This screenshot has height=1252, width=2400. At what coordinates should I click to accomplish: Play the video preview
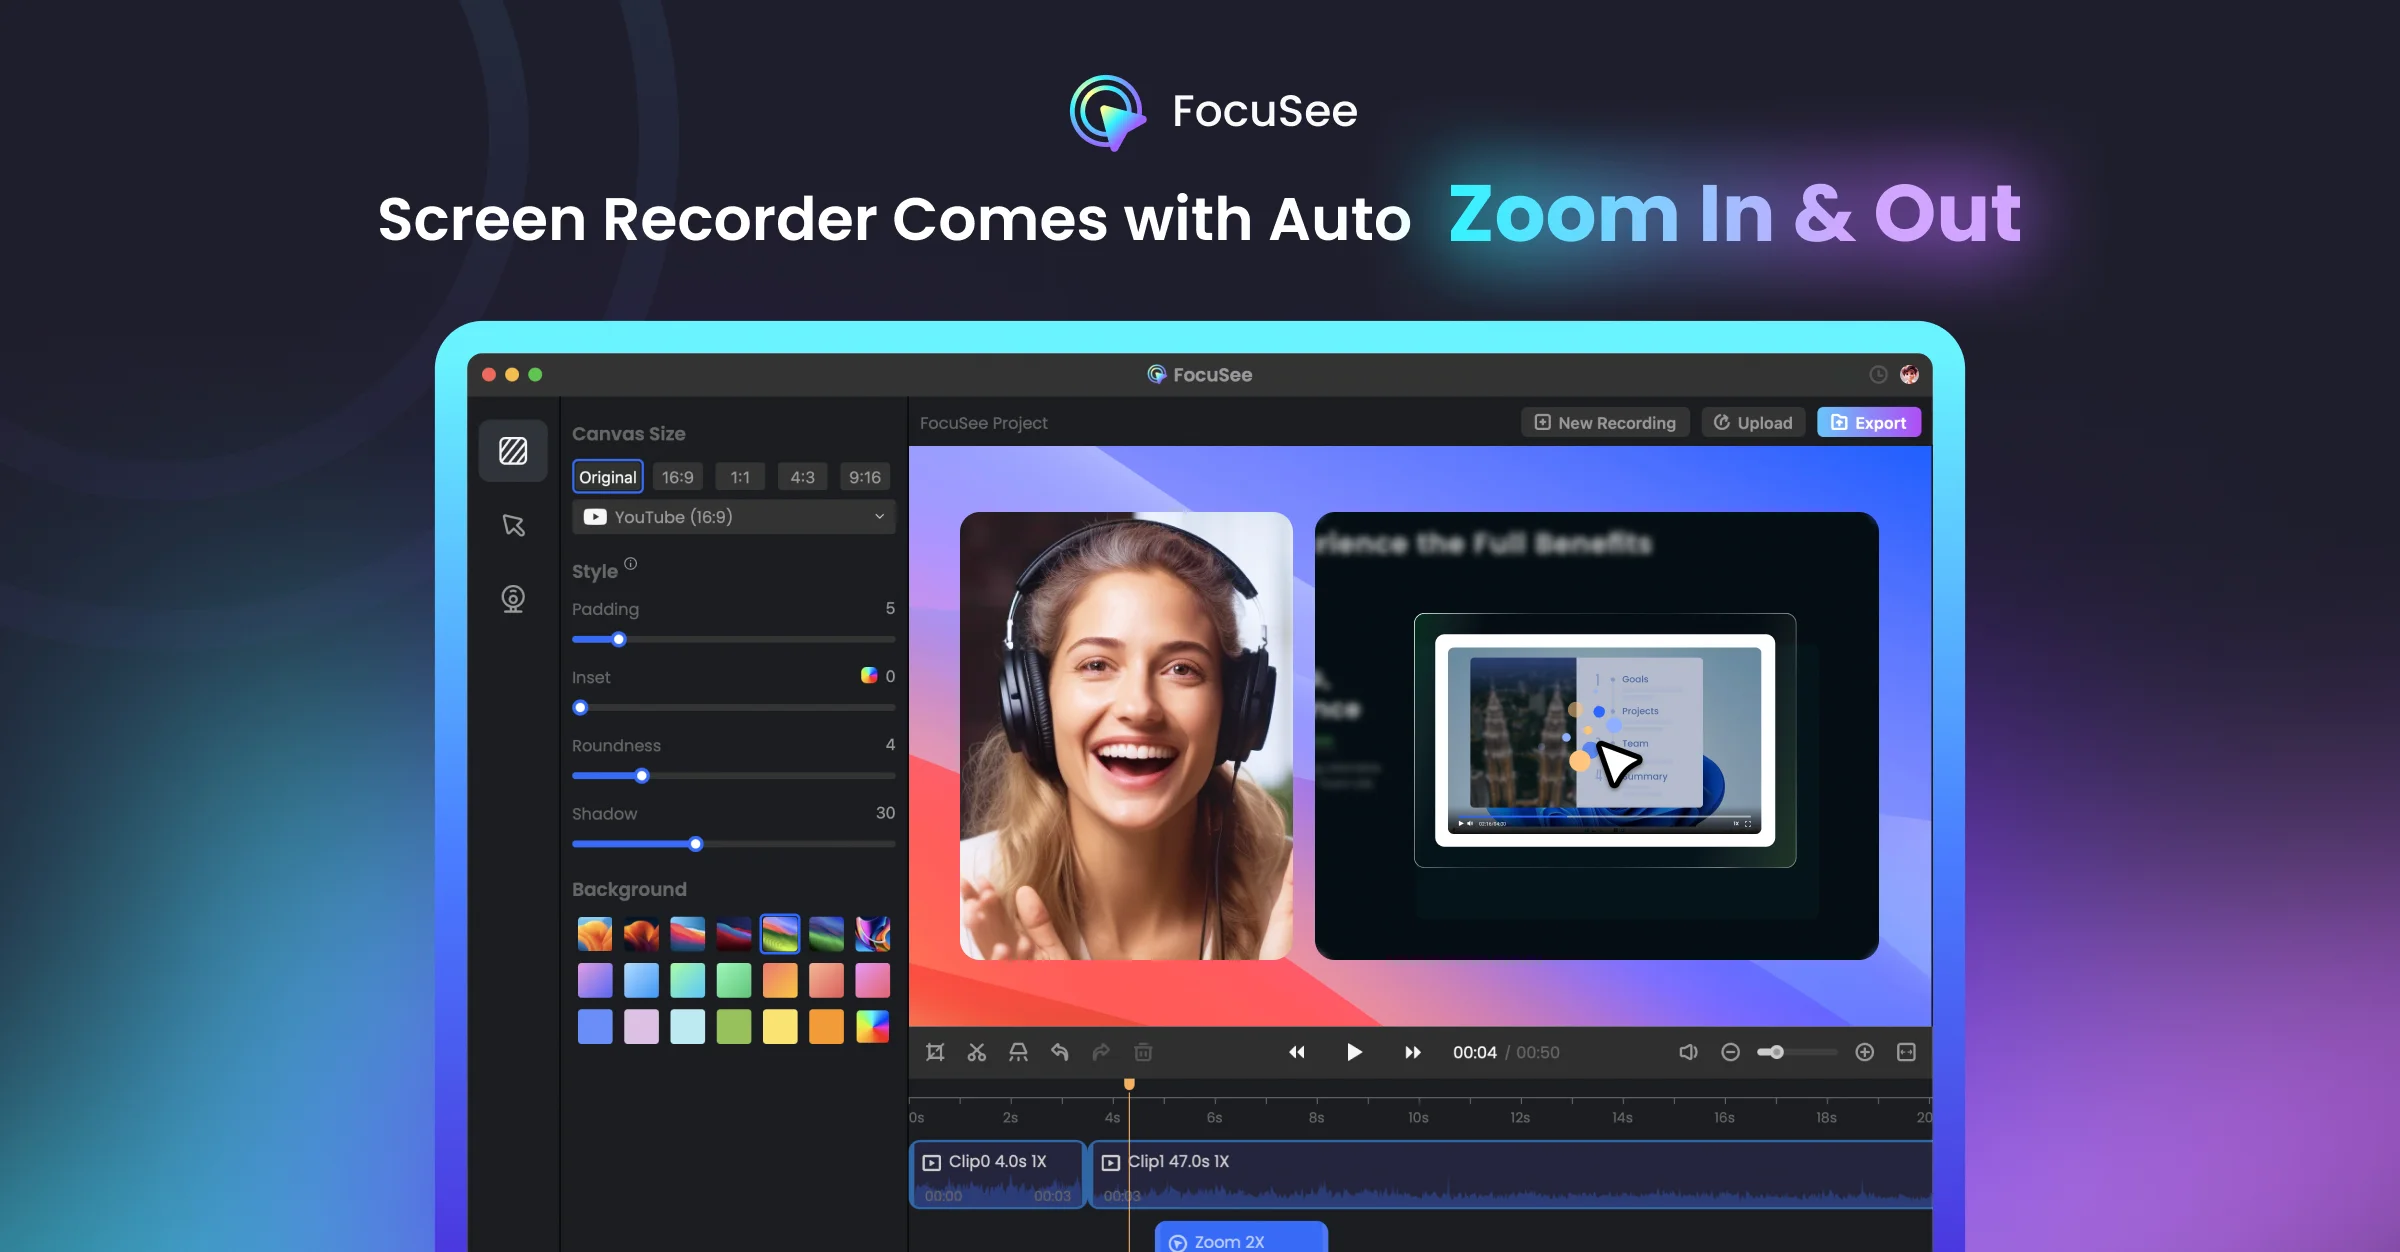1355,1052
